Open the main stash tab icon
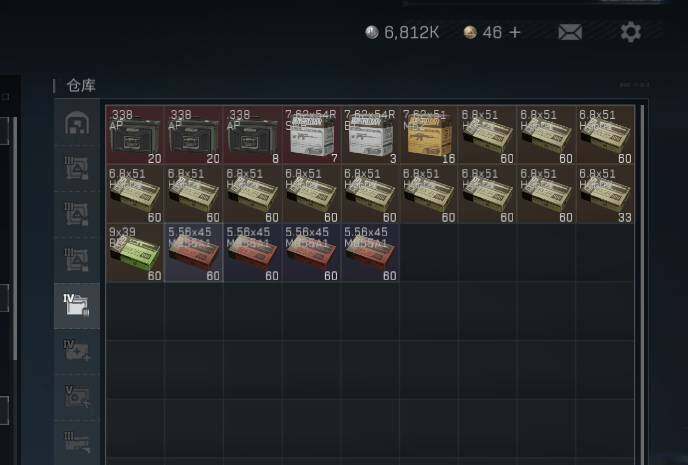 coord(77,123)
